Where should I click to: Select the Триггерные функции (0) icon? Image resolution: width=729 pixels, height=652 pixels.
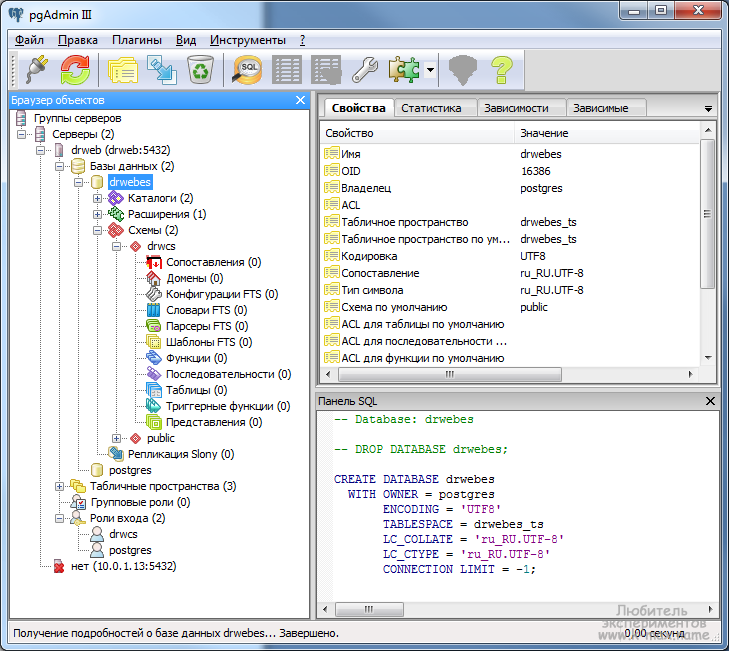(154, 406)
